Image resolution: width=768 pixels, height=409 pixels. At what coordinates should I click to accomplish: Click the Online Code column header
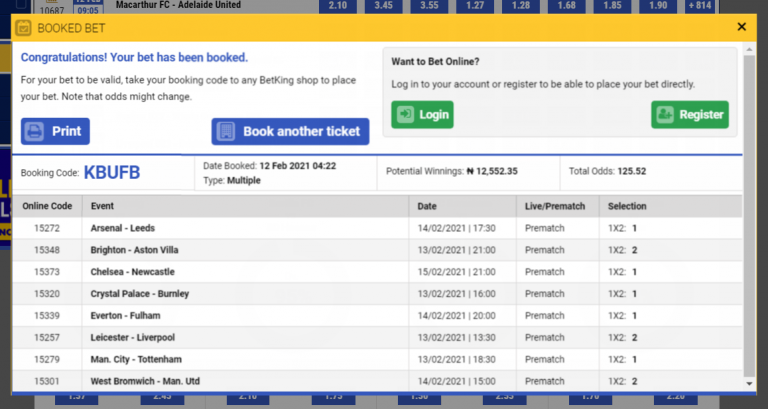click(x=47, y=206)
